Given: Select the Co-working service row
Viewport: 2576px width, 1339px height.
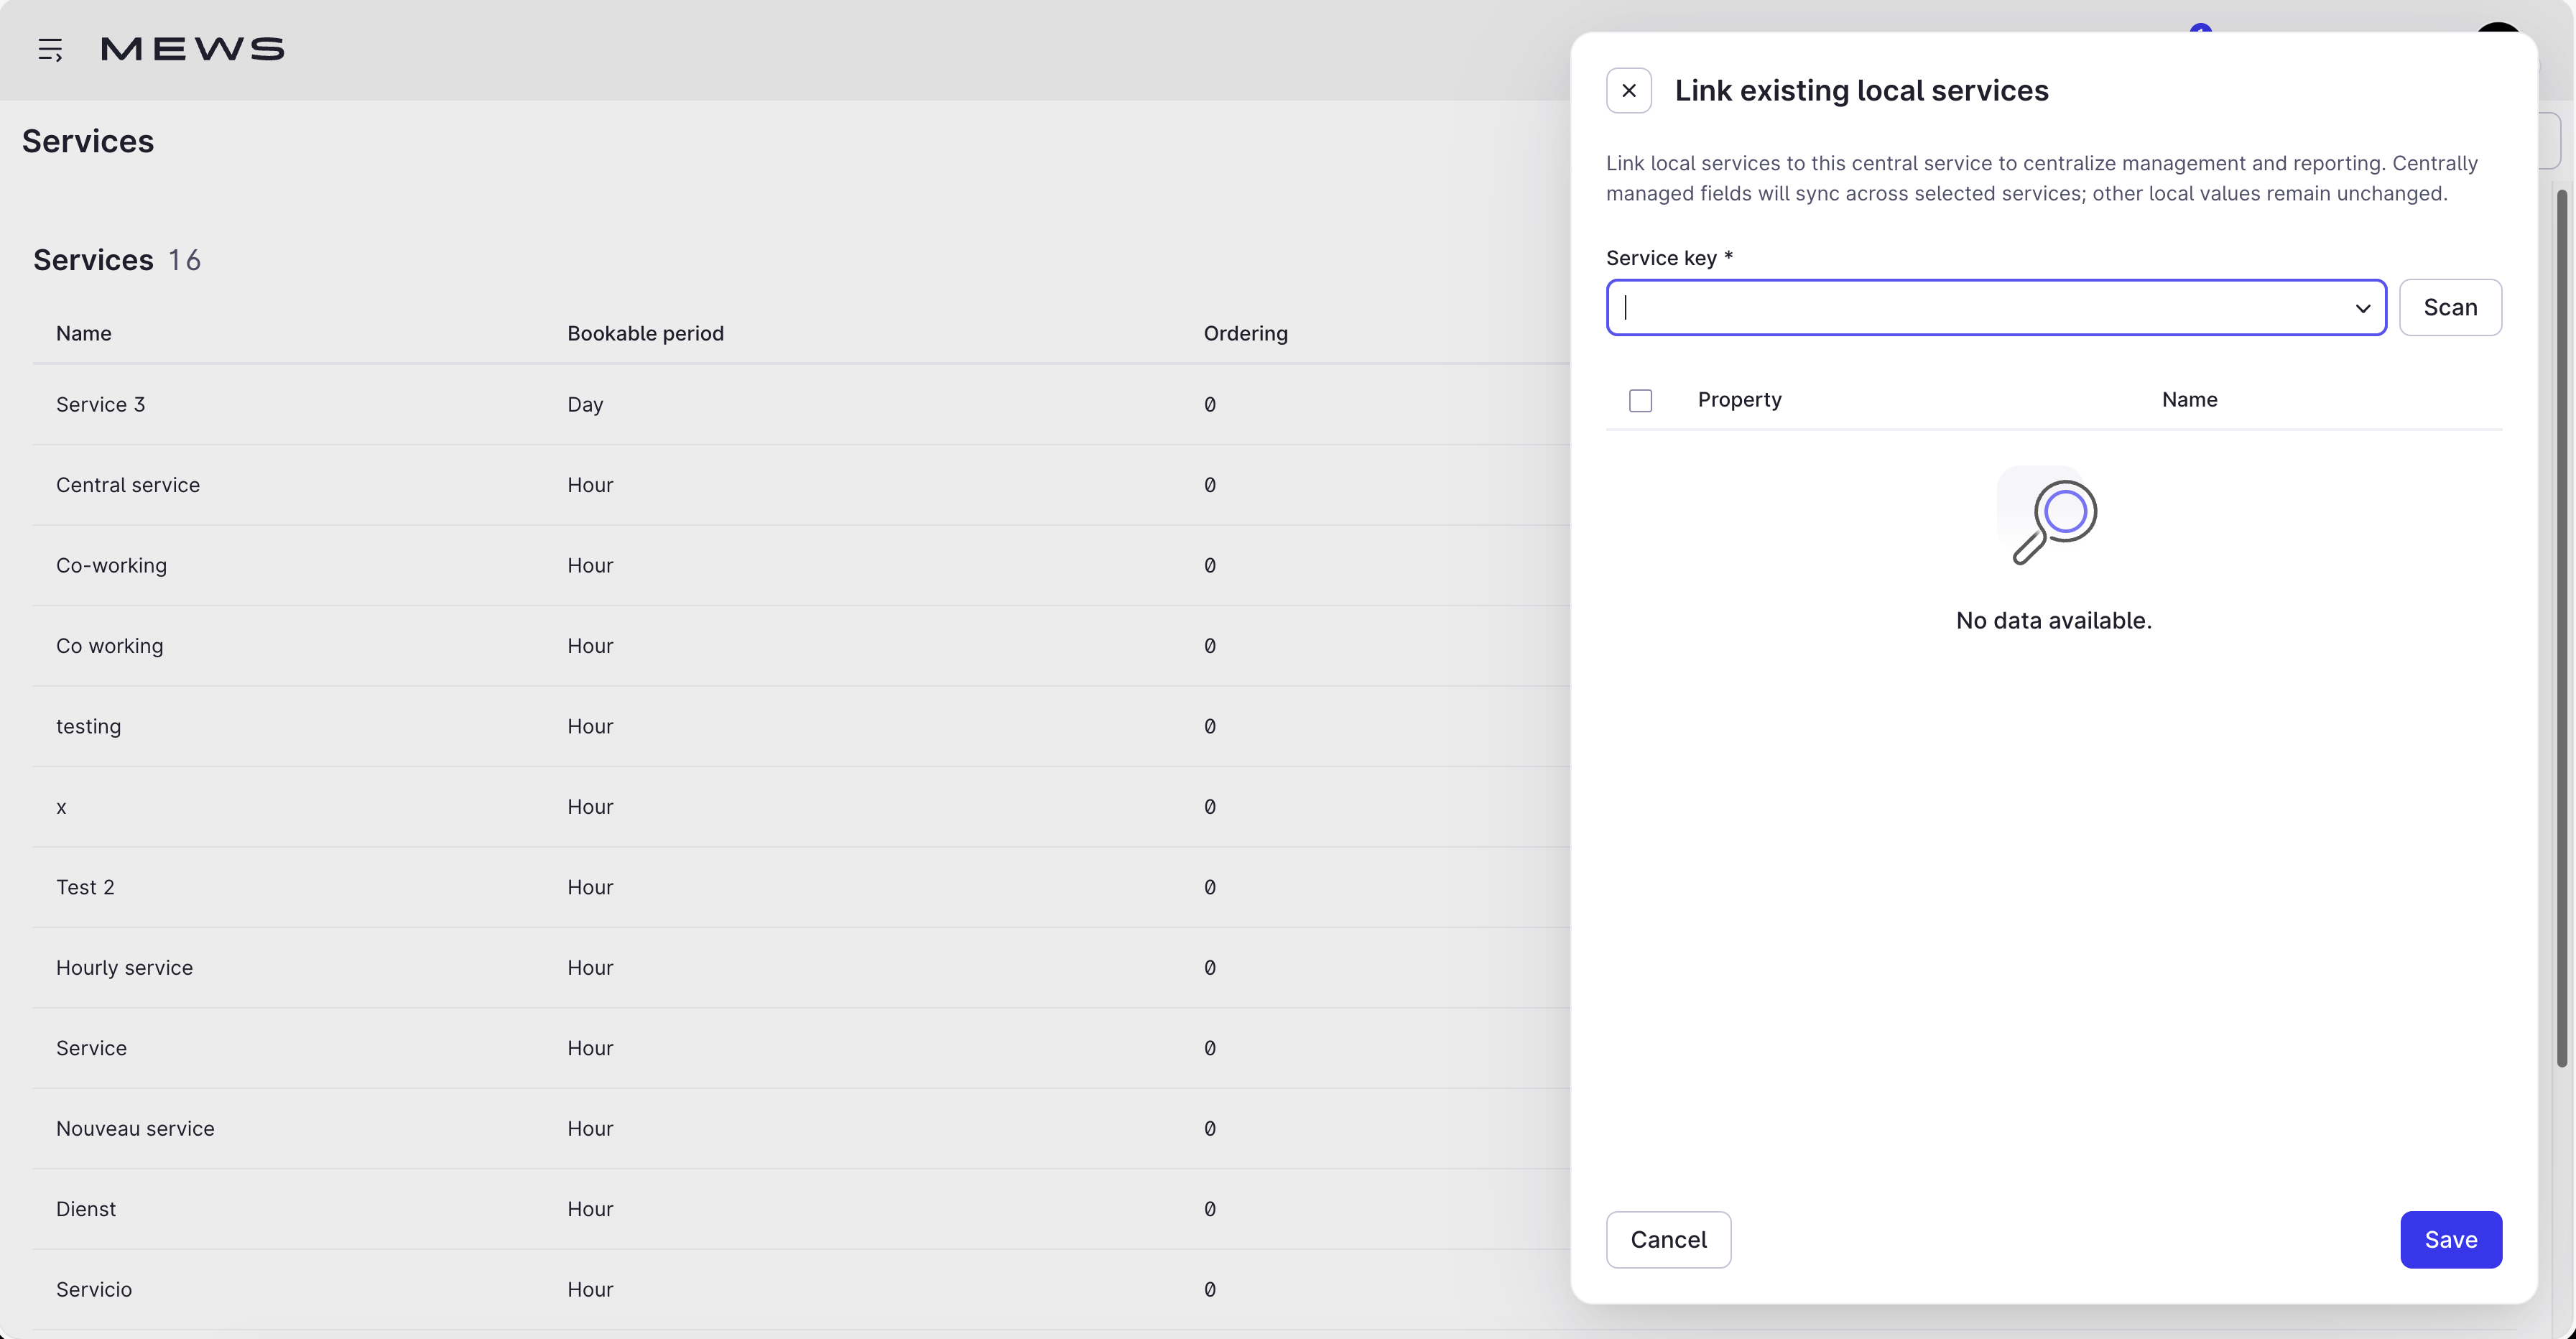Looking at the screenshot, I should click(801, 566).
